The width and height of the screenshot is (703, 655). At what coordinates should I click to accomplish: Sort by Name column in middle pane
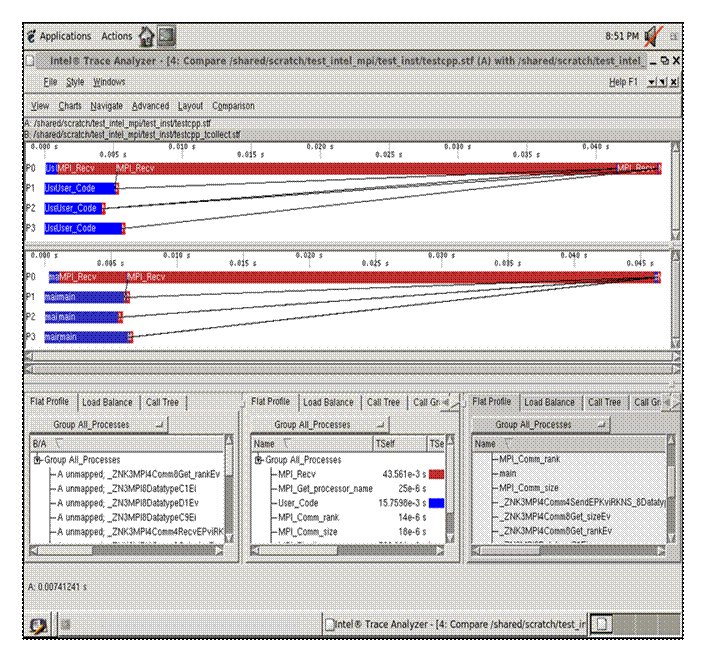pos(312,444)
